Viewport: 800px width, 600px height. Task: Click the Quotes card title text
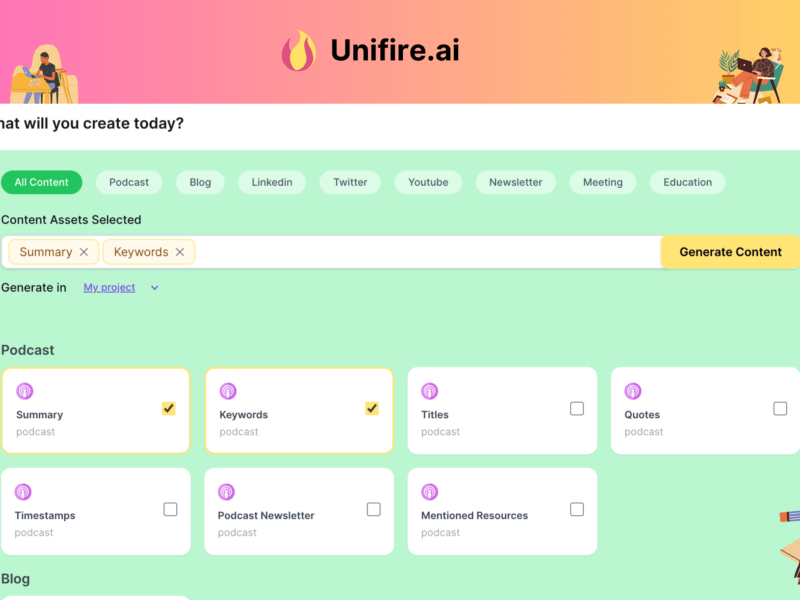pos(642,415)
